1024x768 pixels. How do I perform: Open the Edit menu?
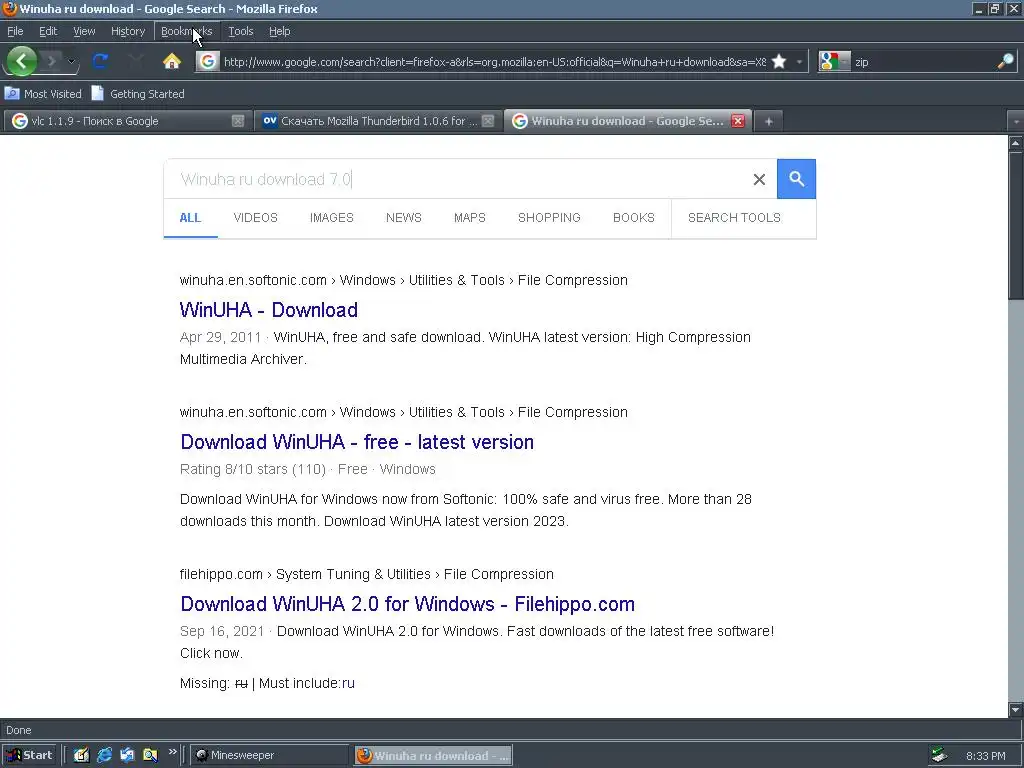[x=48, y=31]
